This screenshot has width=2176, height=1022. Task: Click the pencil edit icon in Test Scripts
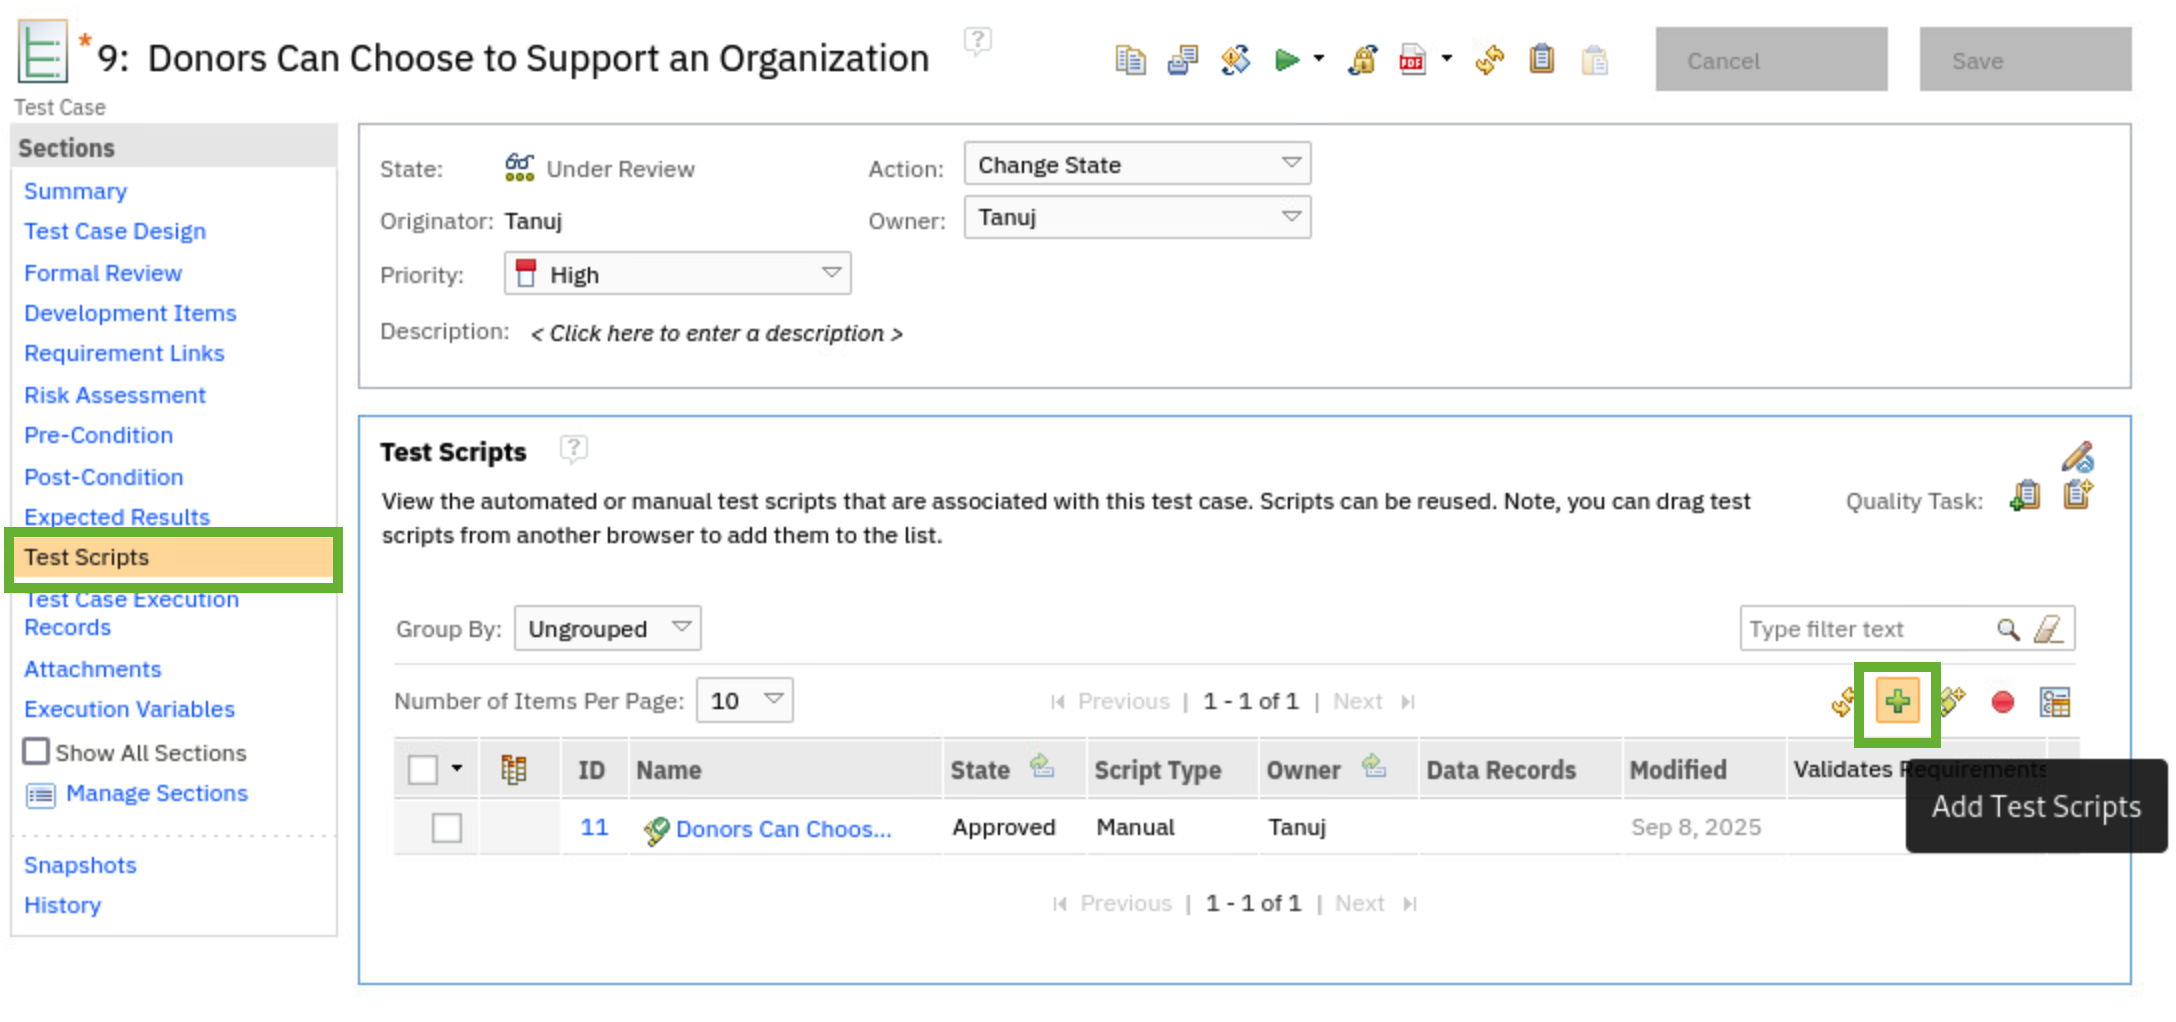pos(2077,457)
